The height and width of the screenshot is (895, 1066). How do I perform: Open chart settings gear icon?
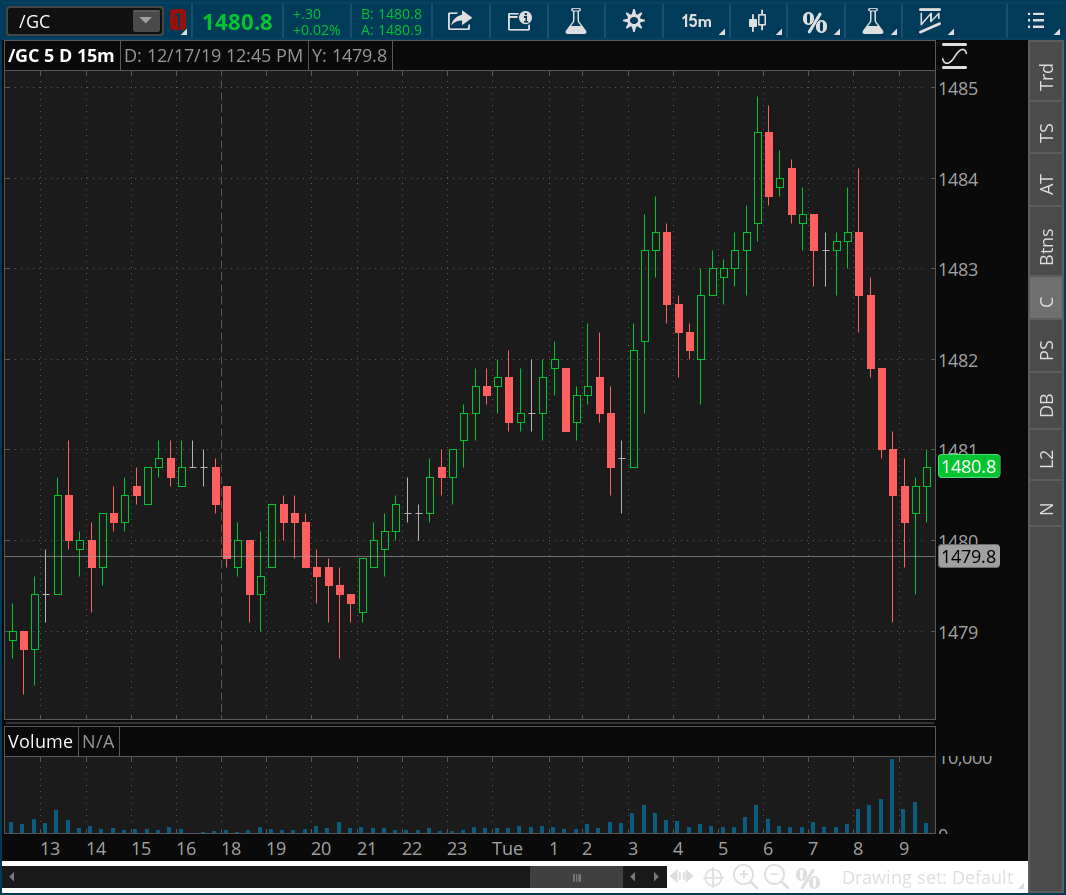(x=634, y=21)
